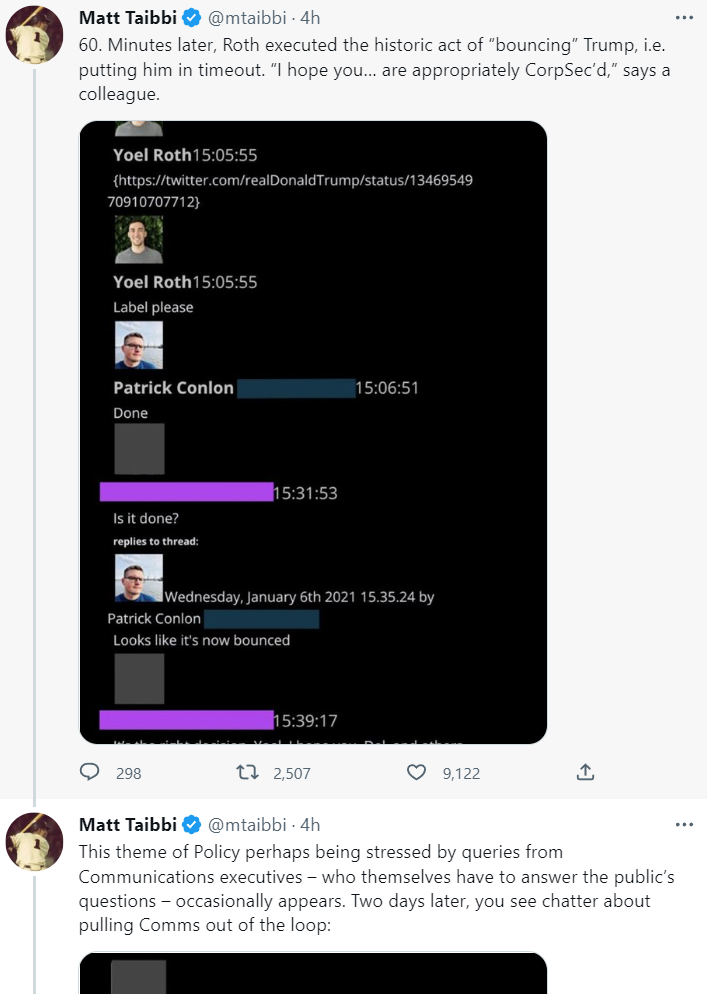Open Matt Taibbi's avatar on second tweet
The width and height of the screenshot is (707, 994).
click(x=36, y=842)
